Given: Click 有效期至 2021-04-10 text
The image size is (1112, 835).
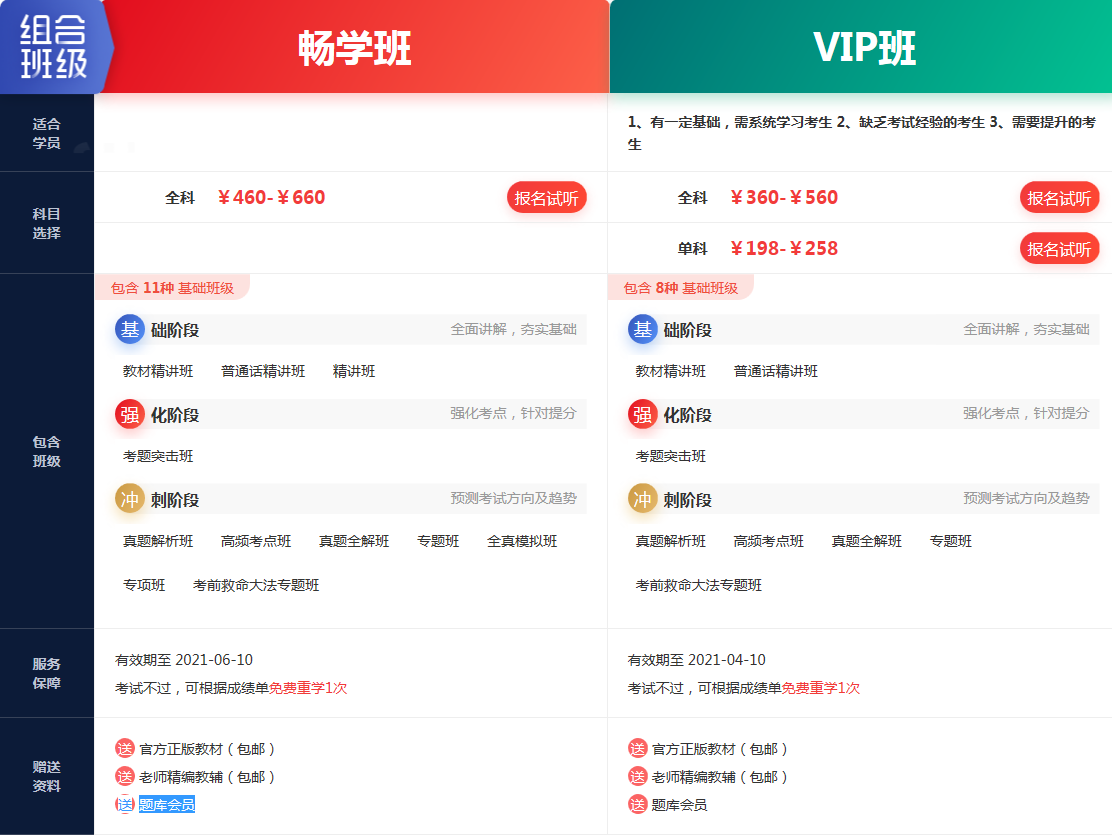Looking at the screenshot, I should tap(697, 660).
